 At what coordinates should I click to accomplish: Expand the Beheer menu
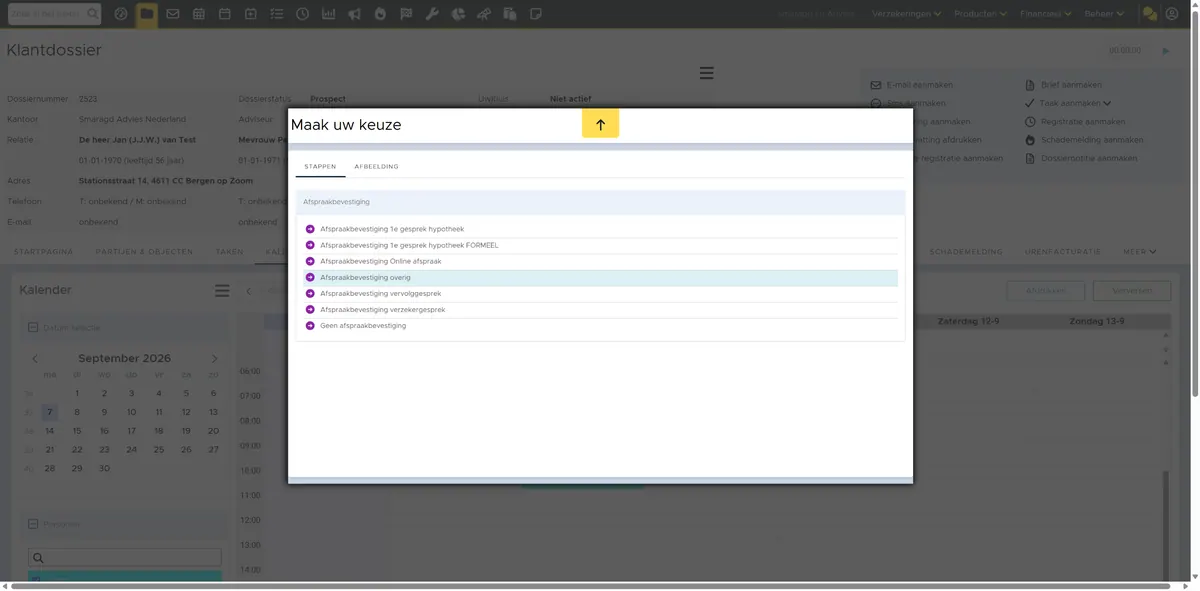pyautogui.click(x=1104, y=14)
